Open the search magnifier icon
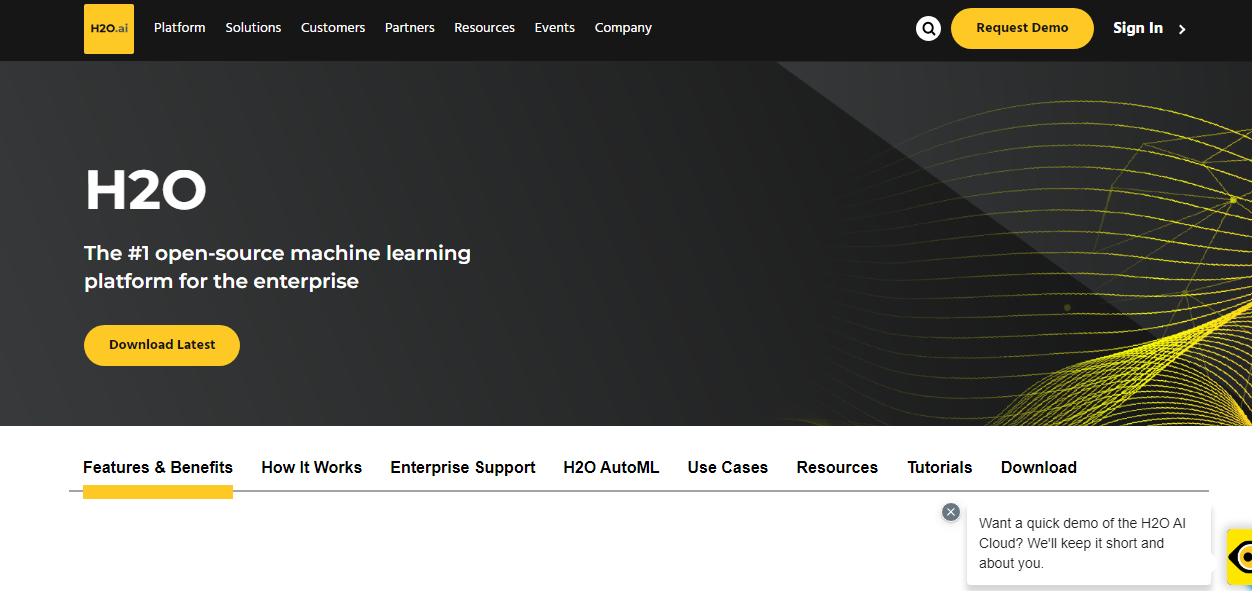1252x591 pixels. (x=928, y=29)
